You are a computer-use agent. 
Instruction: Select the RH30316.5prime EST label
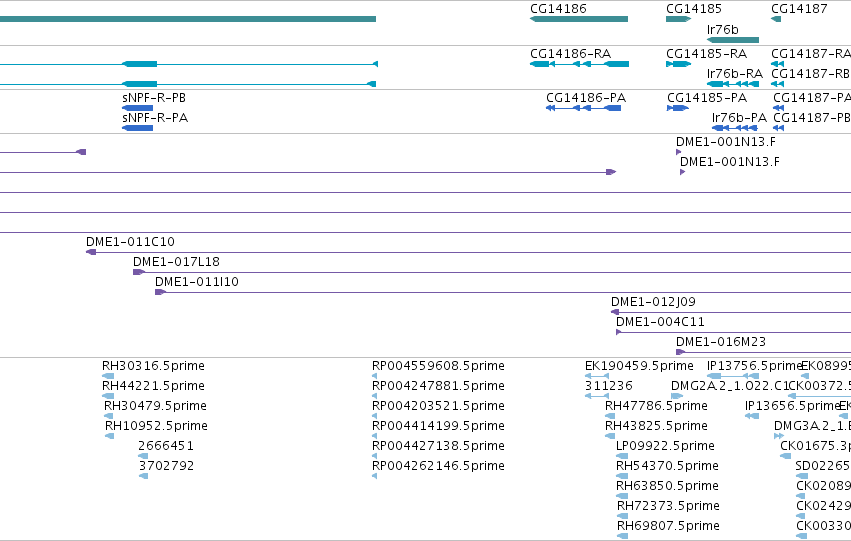[x=154, y=366]
